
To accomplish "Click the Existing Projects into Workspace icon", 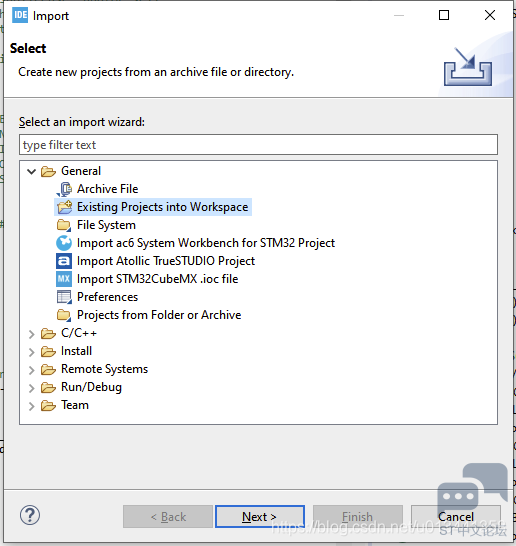I will 64,207.
